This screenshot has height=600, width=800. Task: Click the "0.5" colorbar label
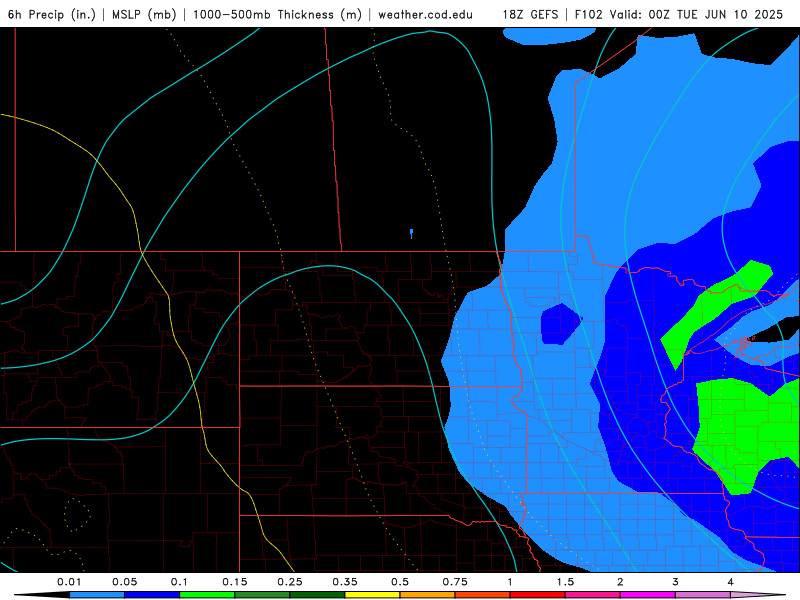point(400,582)
